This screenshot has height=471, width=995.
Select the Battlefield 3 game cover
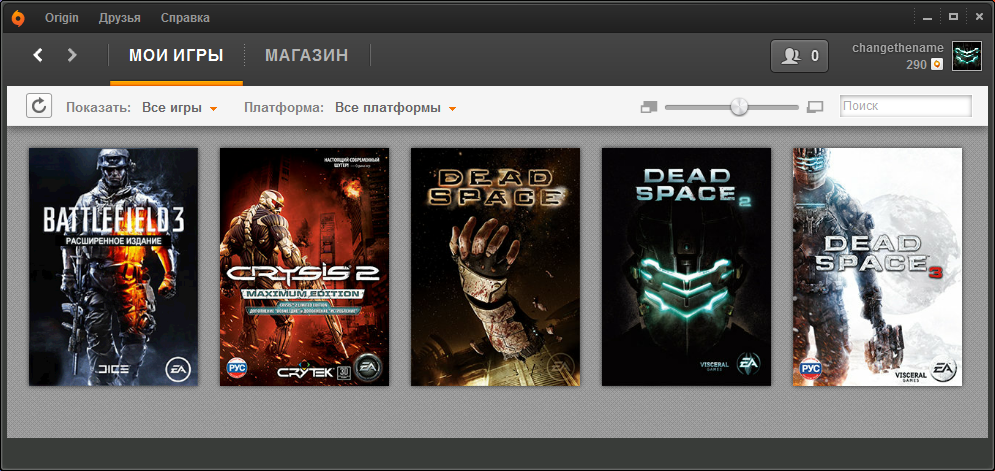[114, 267]
